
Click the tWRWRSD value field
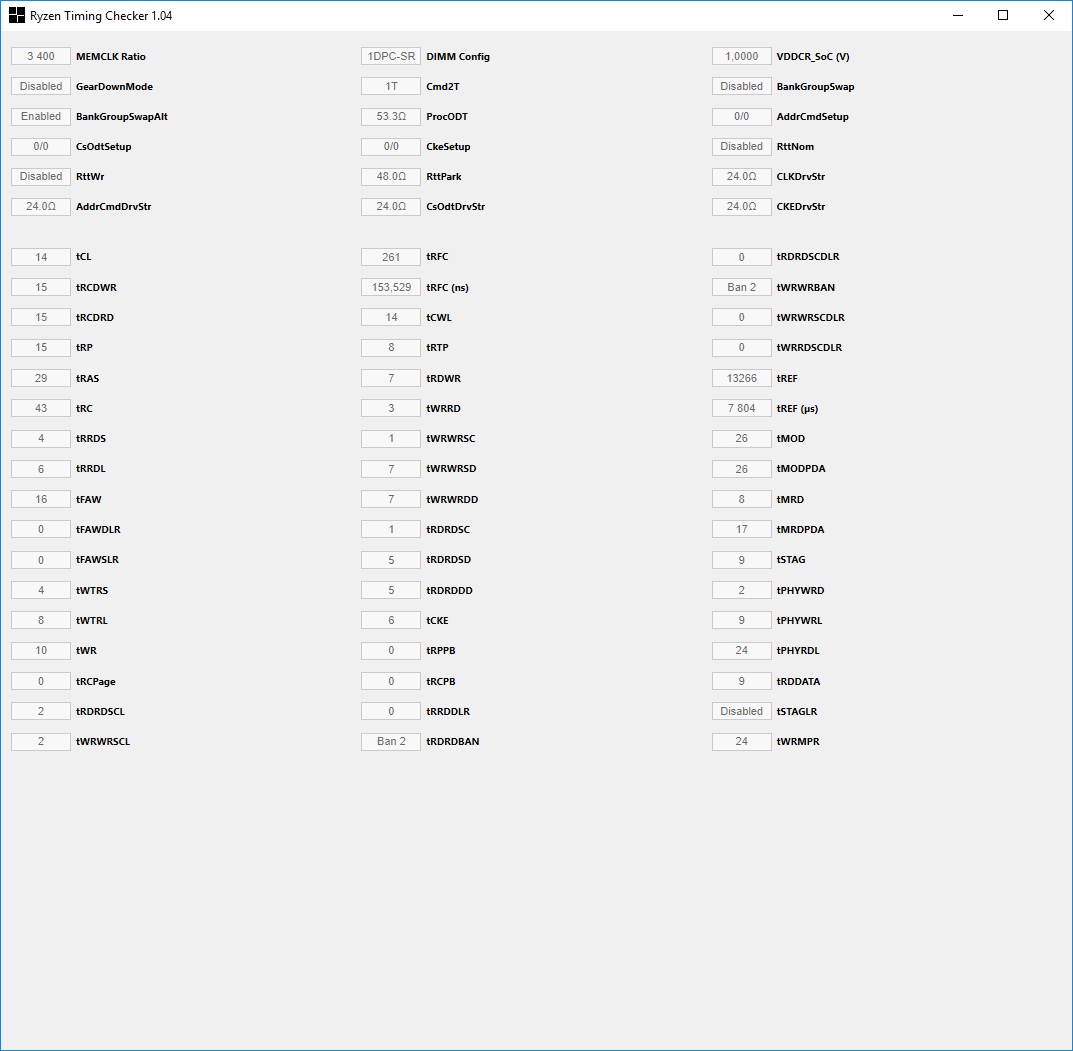click(391, 469)
